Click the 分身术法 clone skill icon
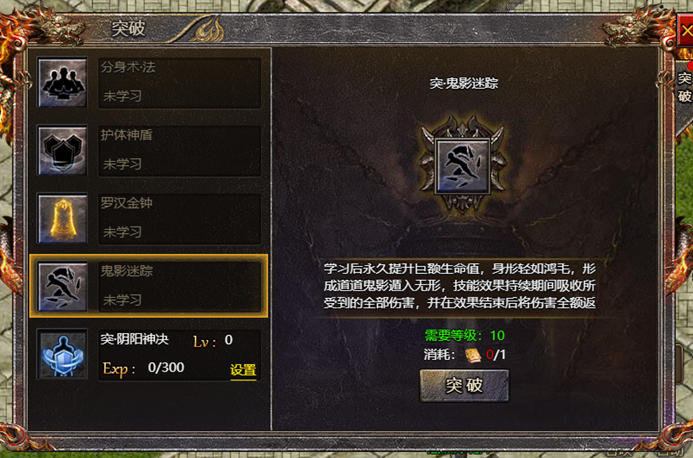The height and width of the screenshot is (458, 693). (x=62, y=82)
